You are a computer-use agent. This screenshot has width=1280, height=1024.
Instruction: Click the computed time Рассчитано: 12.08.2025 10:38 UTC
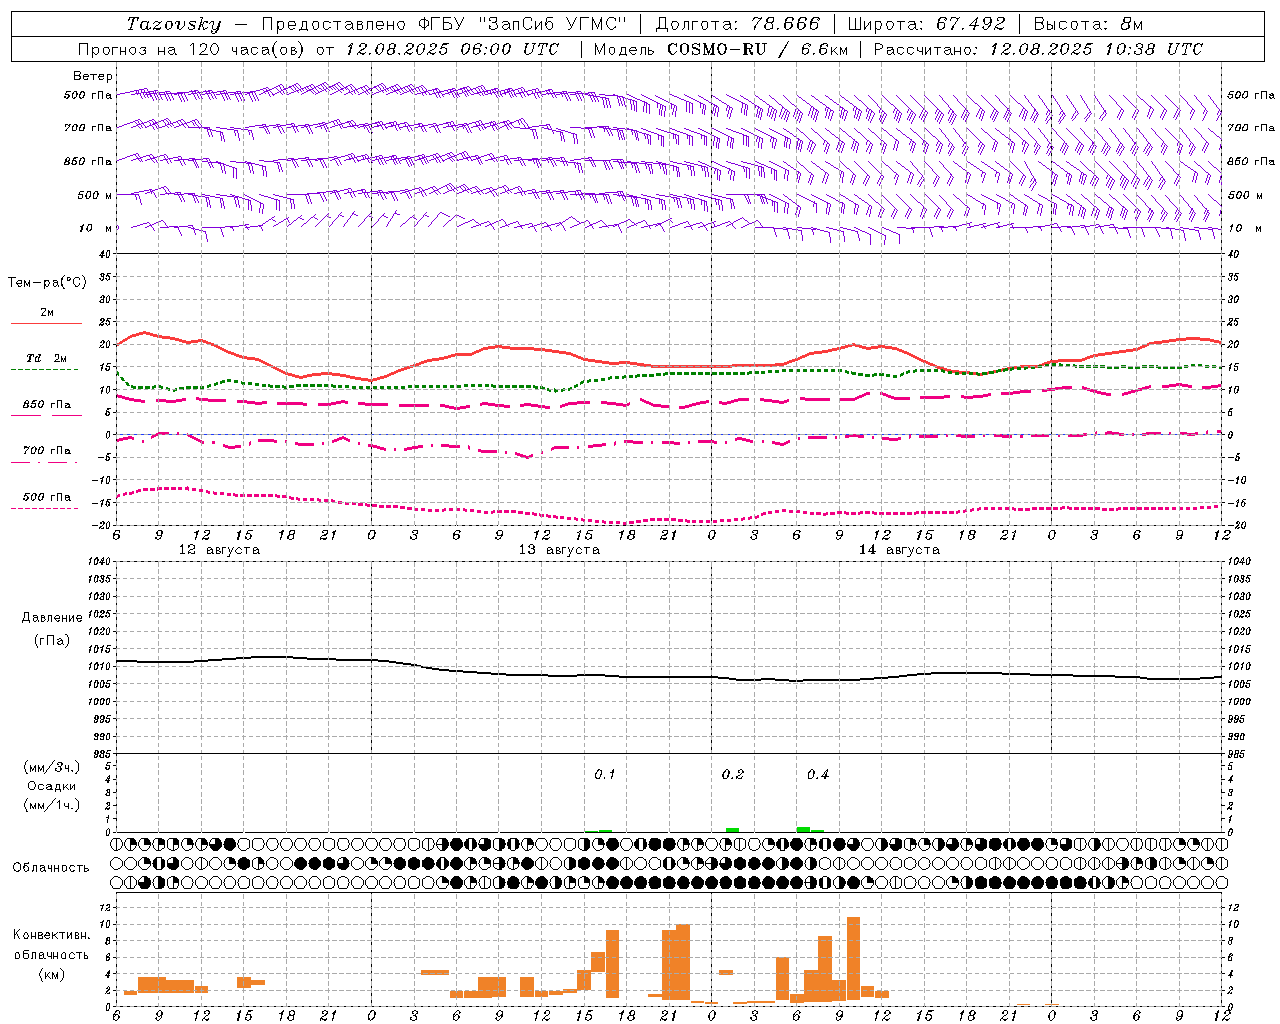pos(1038,49)
